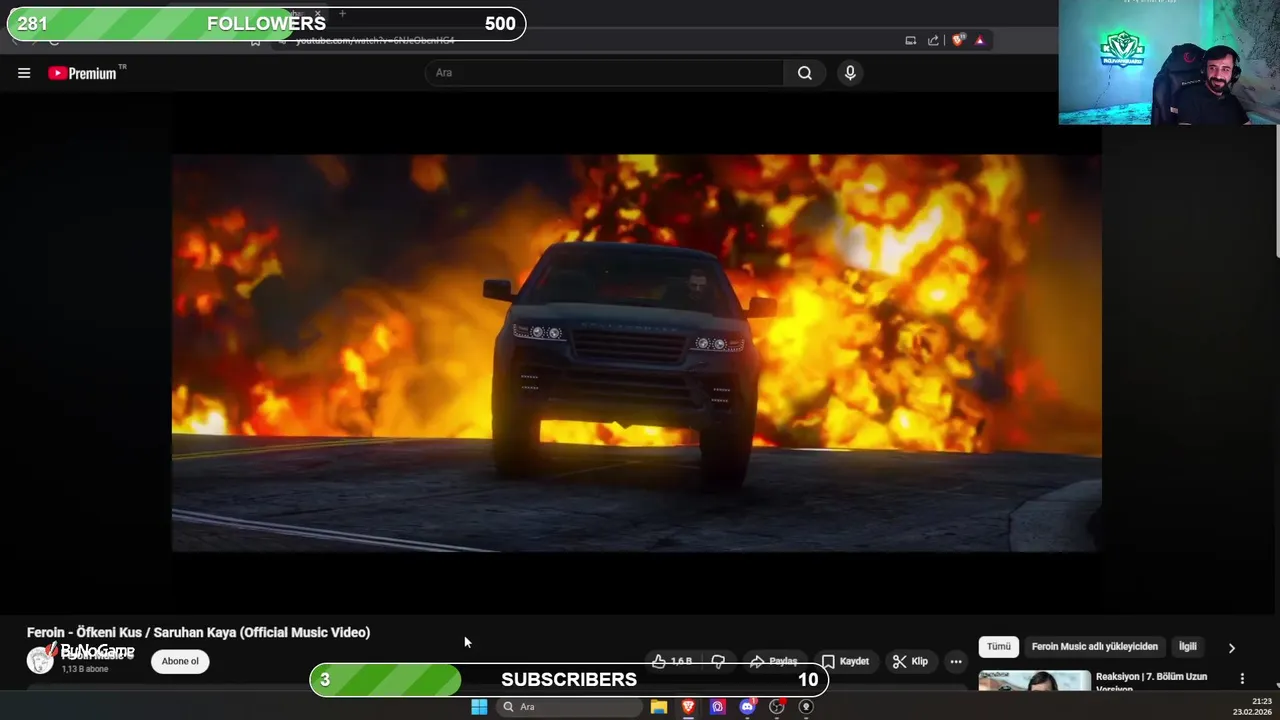Open Brave Rewards triangle icon
1280x720 pixels.
coord(980,40)
